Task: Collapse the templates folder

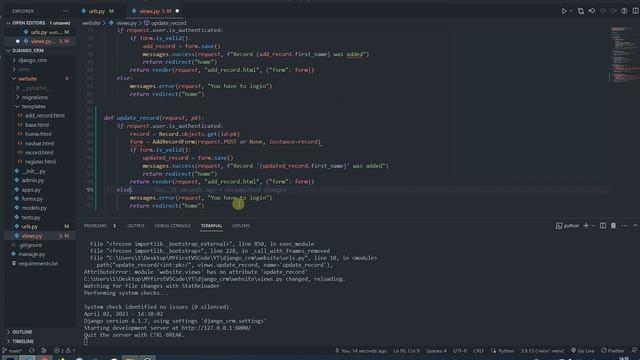Action: click(x=33, y=106)
